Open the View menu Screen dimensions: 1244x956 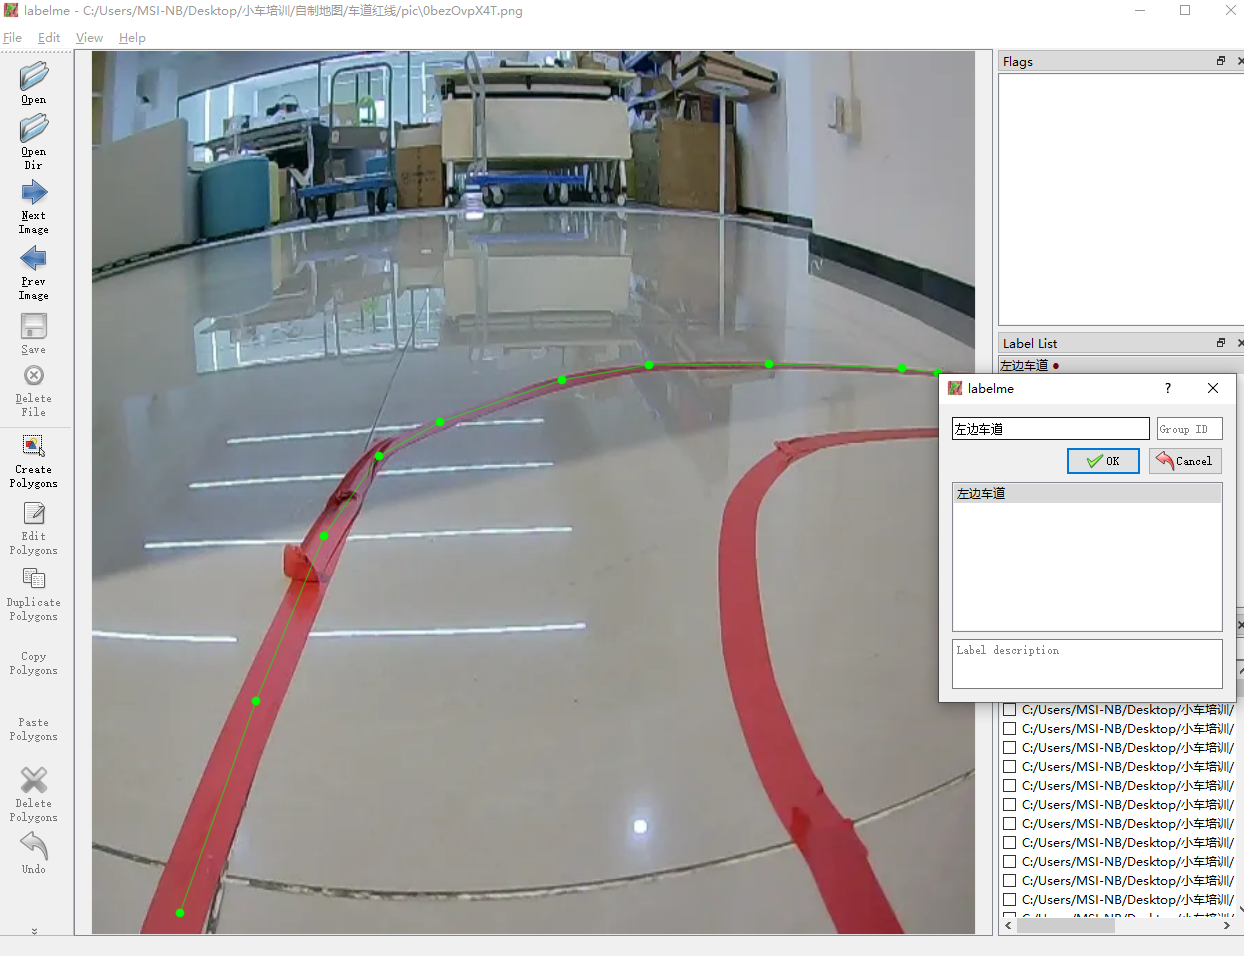(89, 38)
